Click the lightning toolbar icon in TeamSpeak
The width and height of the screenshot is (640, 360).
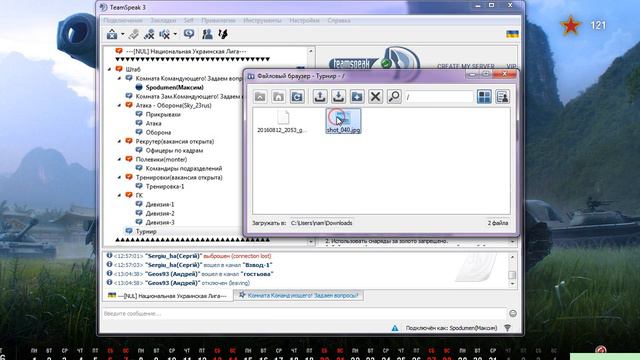(x=223, y=34)
